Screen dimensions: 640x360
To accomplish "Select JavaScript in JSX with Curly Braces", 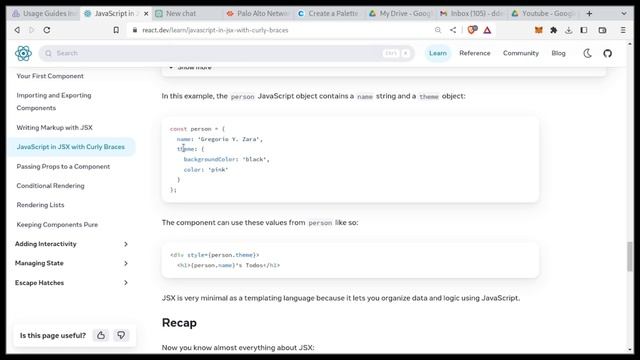I will click(71, 147).
